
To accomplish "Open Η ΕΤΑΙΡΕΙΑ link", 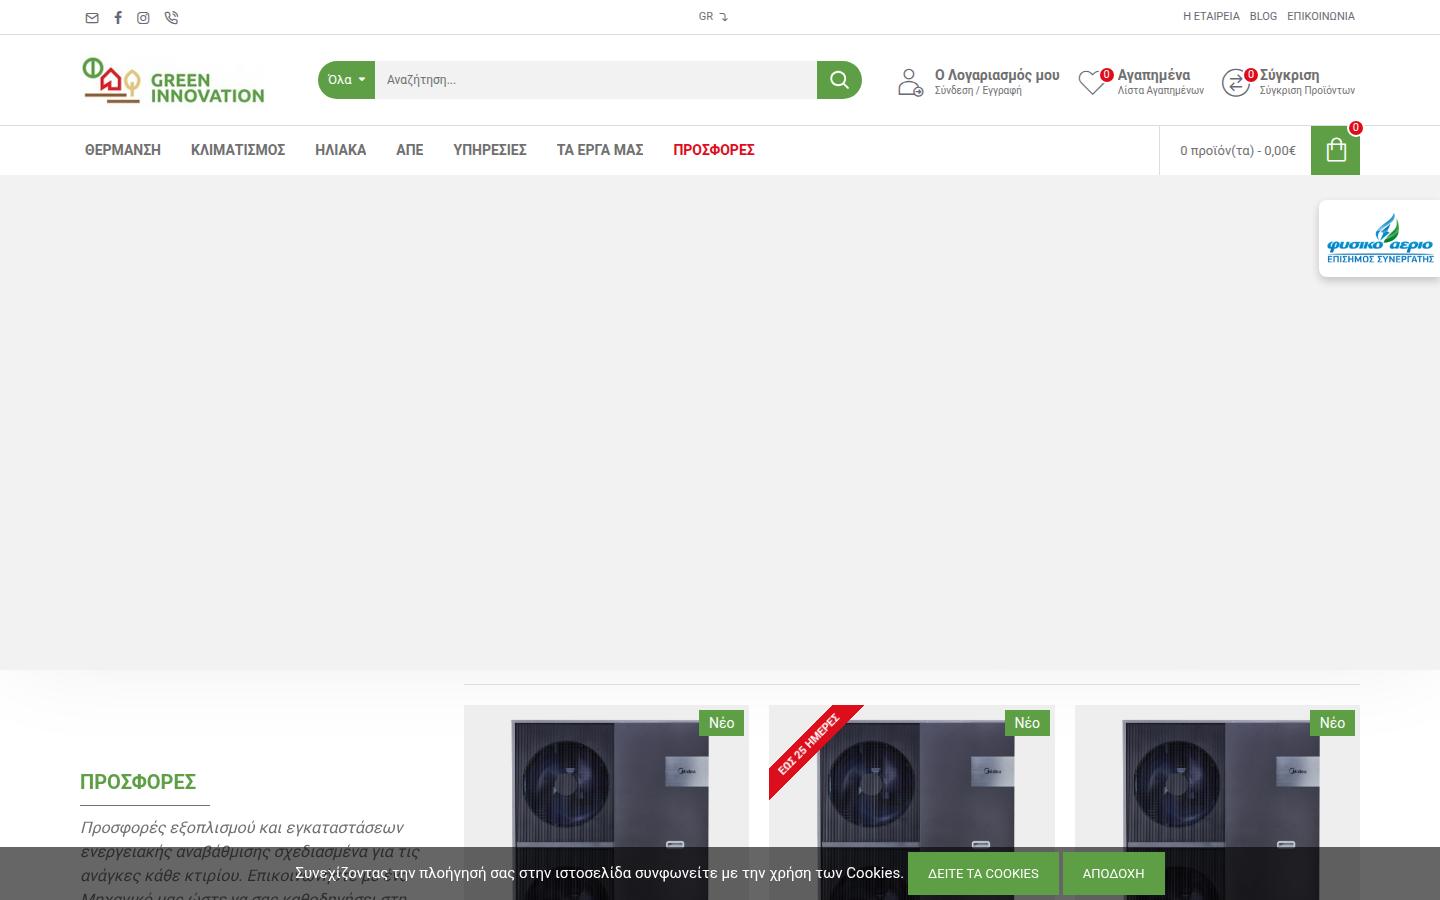I will coord(1211,16).
